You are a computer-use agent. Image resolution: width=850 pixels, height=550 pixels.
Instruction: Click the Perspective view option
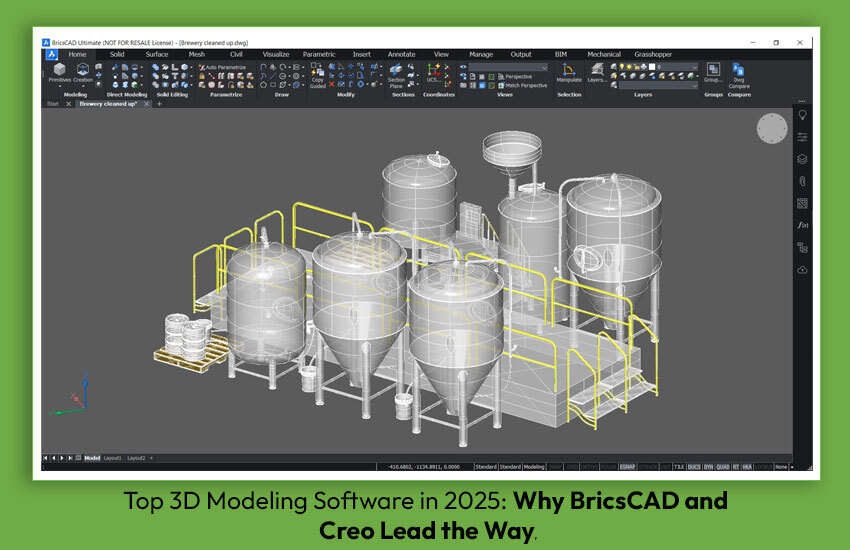[514, 76]
